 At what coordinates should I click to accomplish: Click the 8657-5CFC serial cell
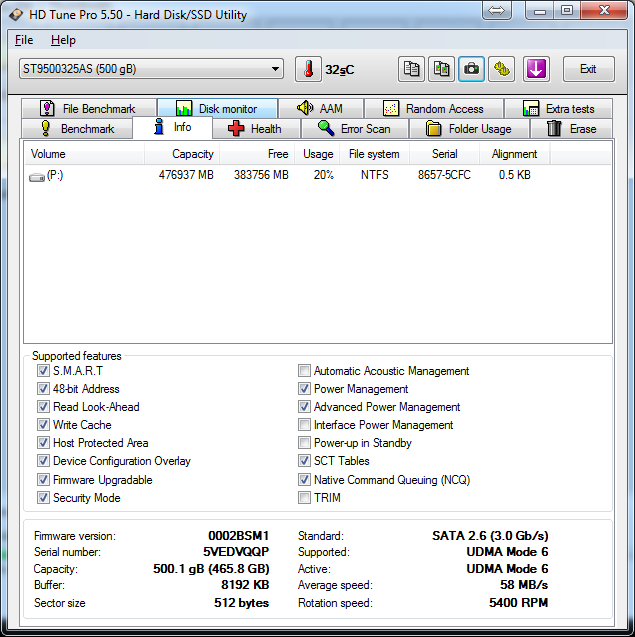[444, 175]
